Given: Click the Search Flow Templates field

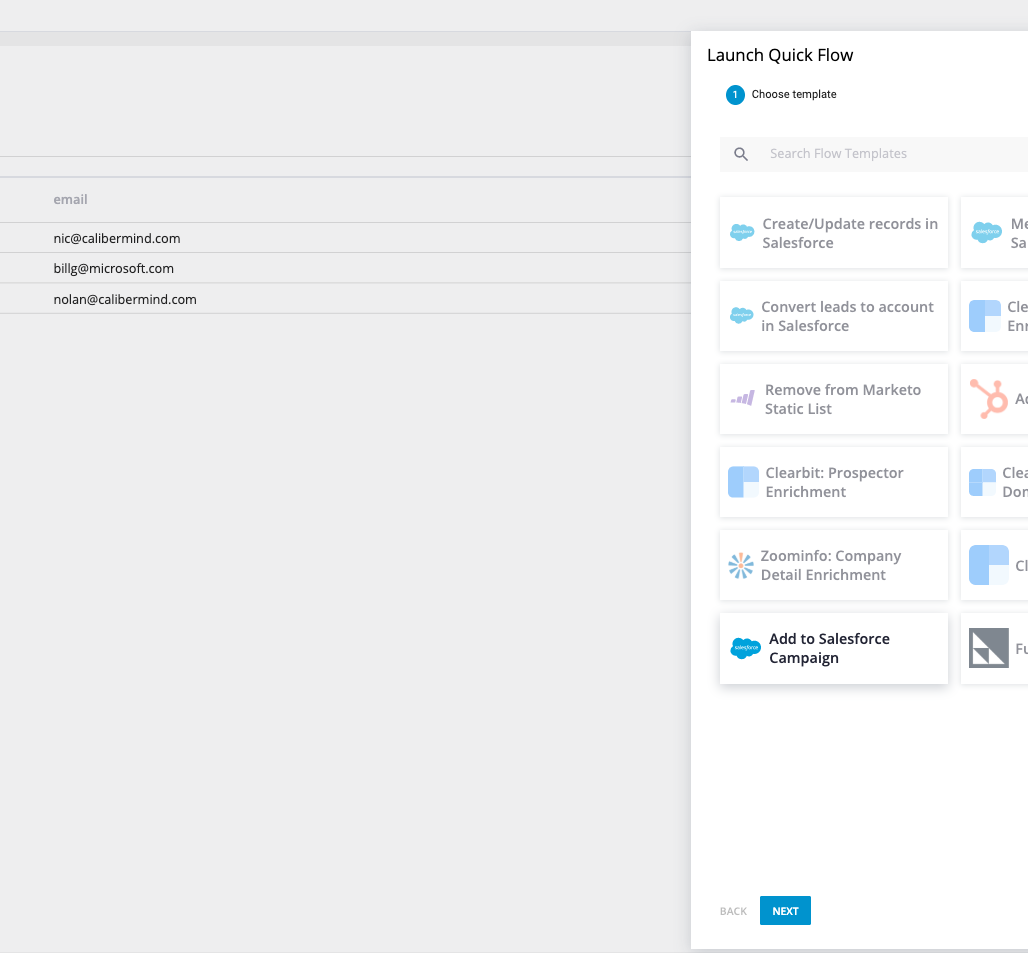Looking at the screenshot, I should [874, 154].
